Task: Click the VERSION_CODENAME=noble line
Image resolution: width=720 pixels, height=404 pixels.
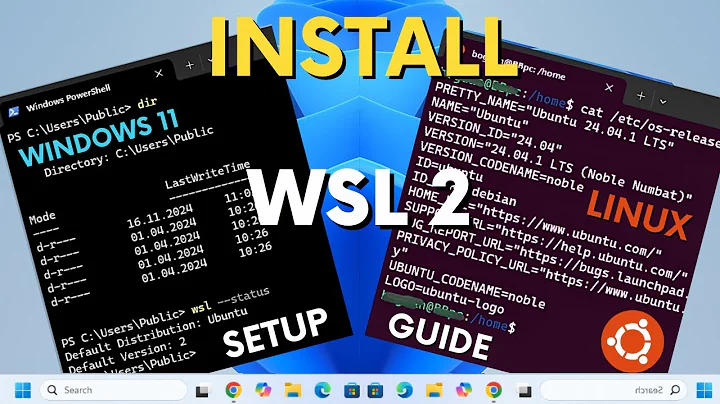Action: point(501,168)
